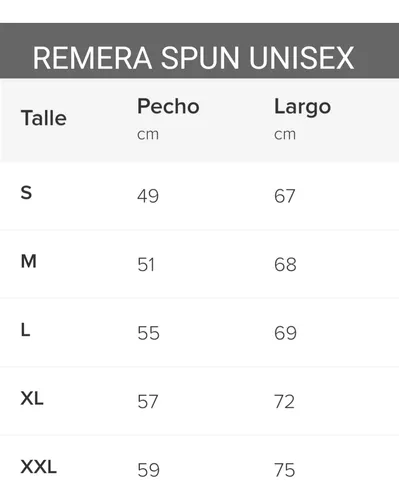Select the Talle column header
The image size is (399, 500).
click(x=44, y=118)
